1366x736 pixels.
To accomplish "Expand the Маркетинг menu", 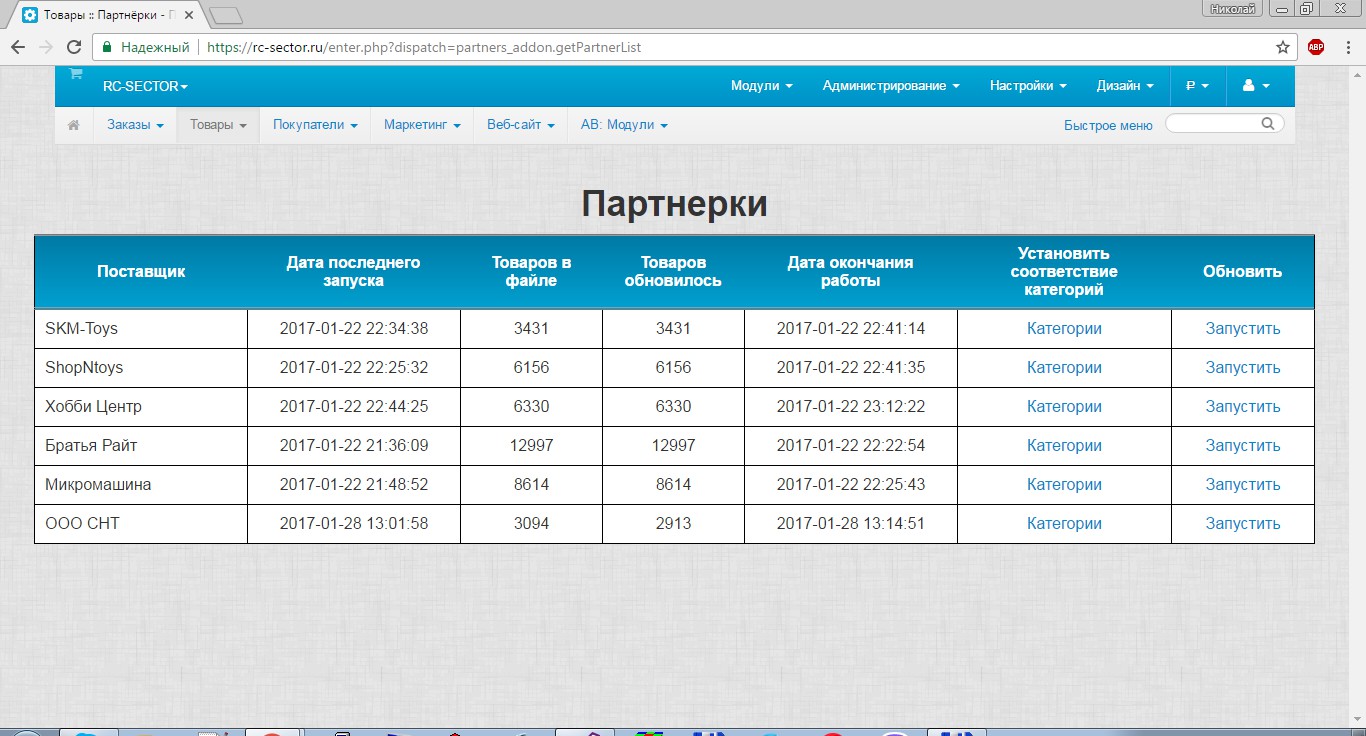I will [422, 125].
